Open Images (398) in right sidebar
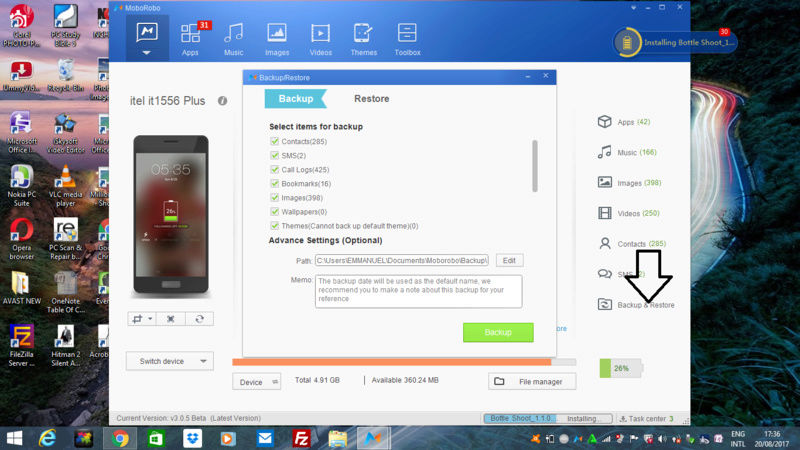800x450 pixels. pos(629,183)
